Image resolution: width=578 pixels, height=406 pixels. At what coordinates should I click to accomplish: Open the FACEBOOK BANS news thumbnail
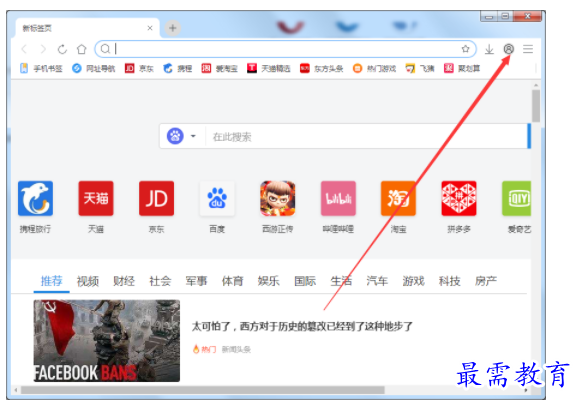click(107, 340)
